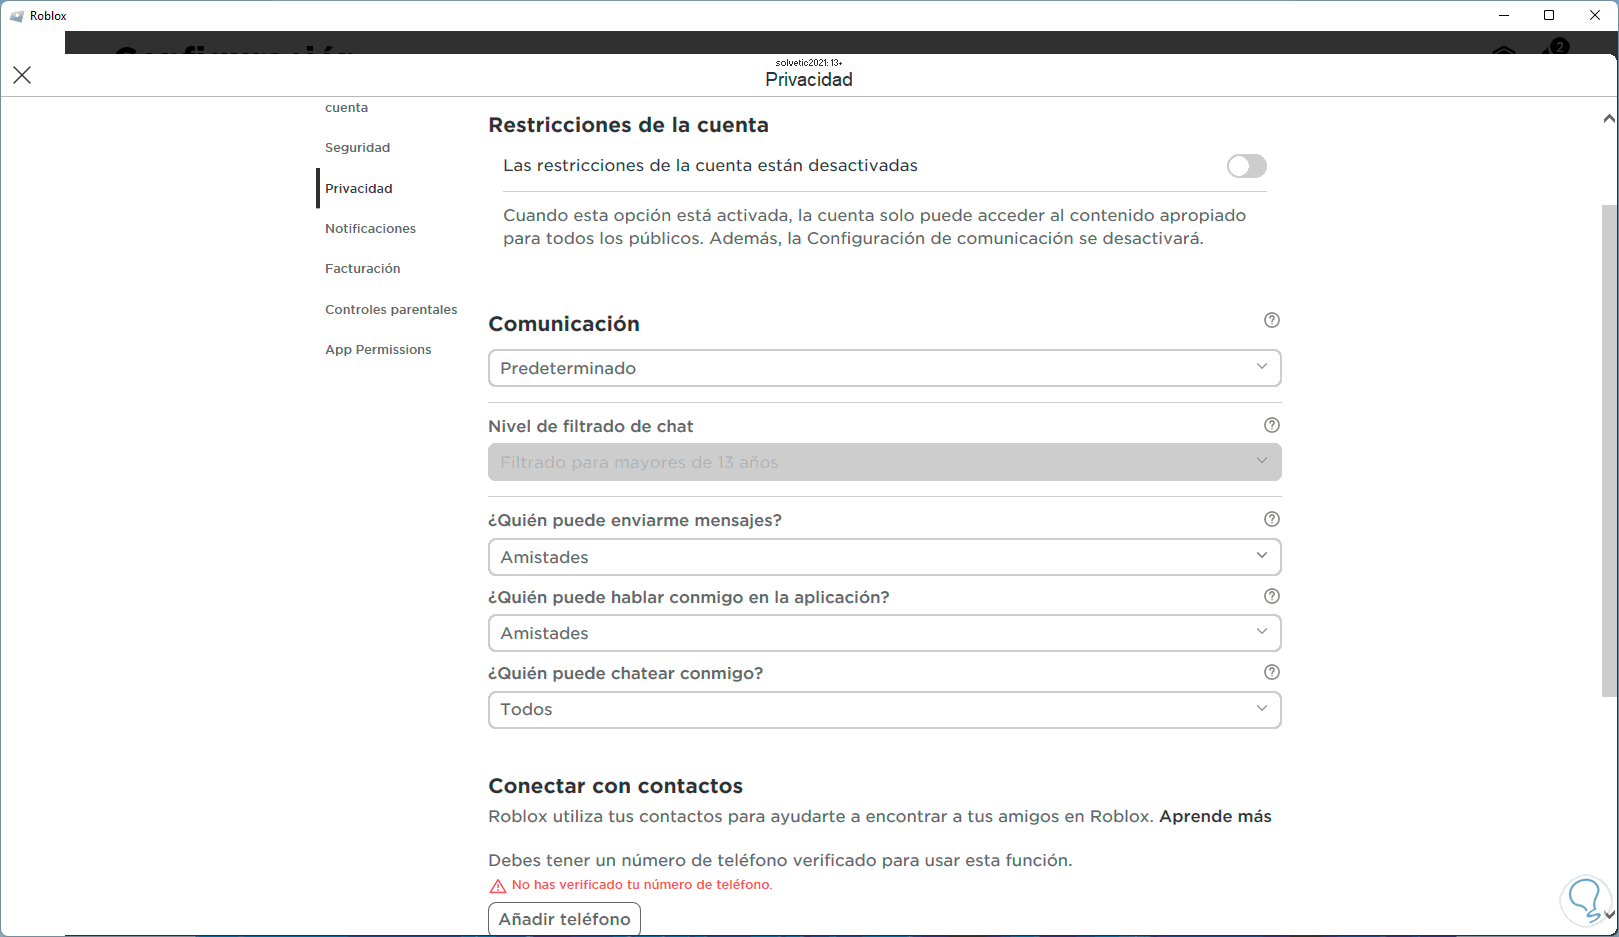
Task: Open the chat filter level dropdown
Action: (x=885, y=462)
